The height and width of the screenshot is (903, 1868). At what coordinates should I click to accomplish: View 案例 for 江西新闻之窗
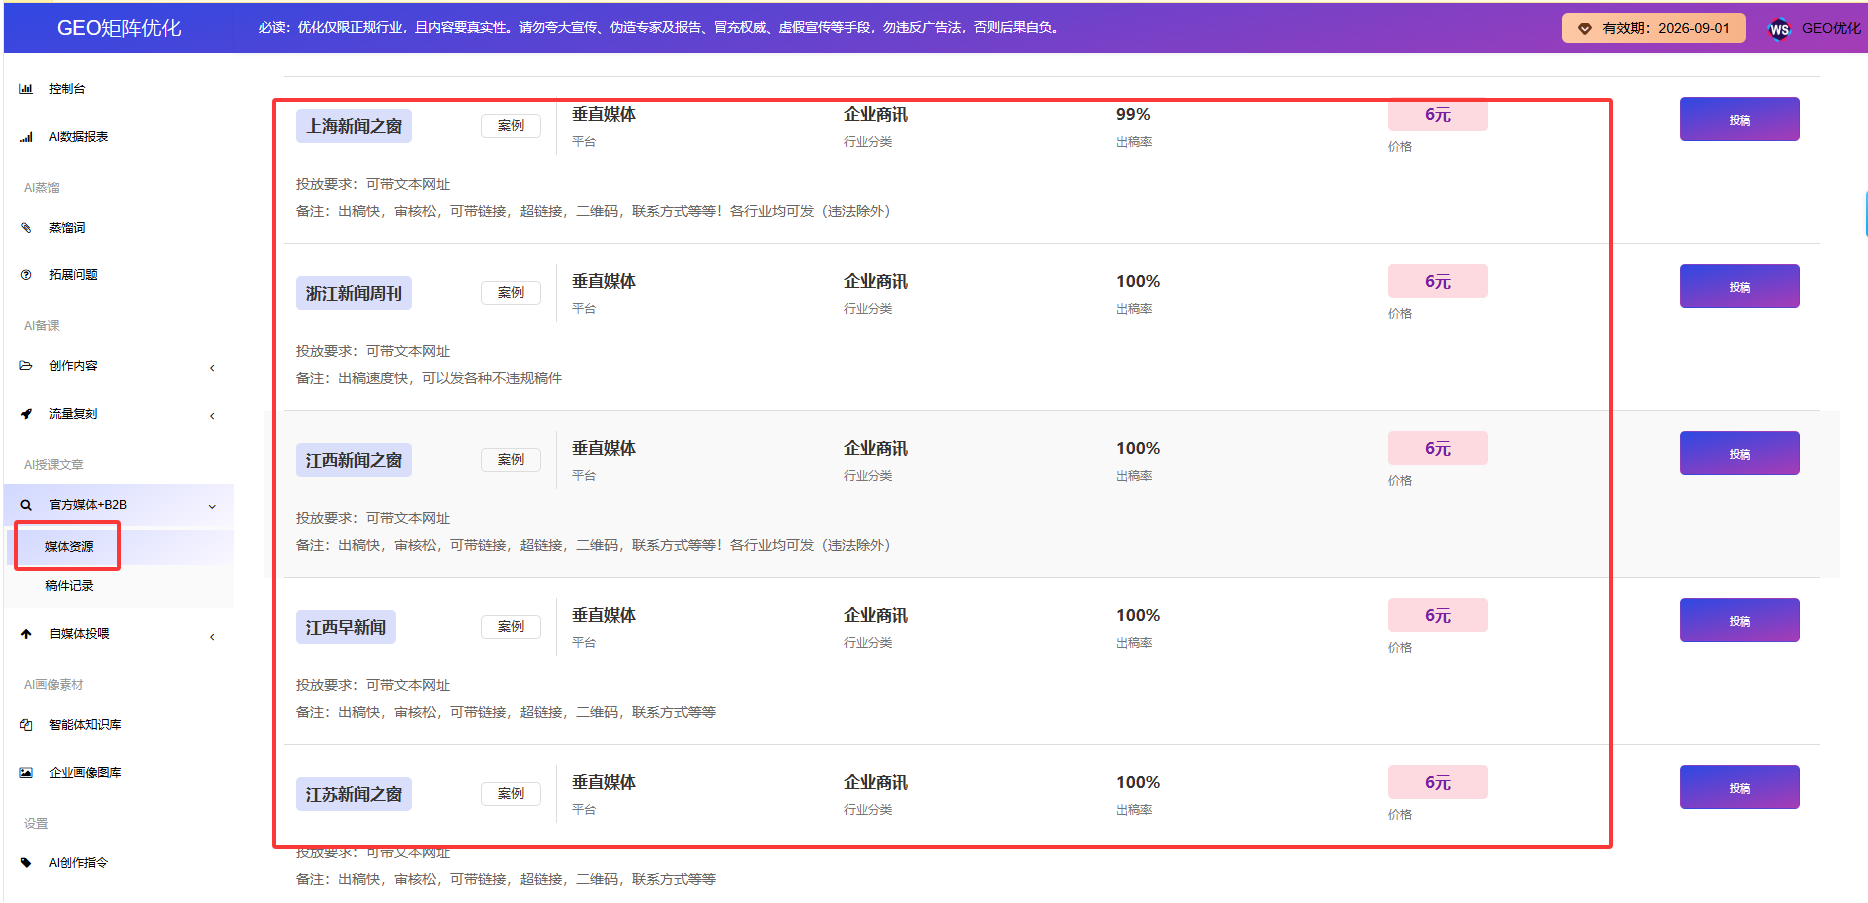click(x=511, y=460)
